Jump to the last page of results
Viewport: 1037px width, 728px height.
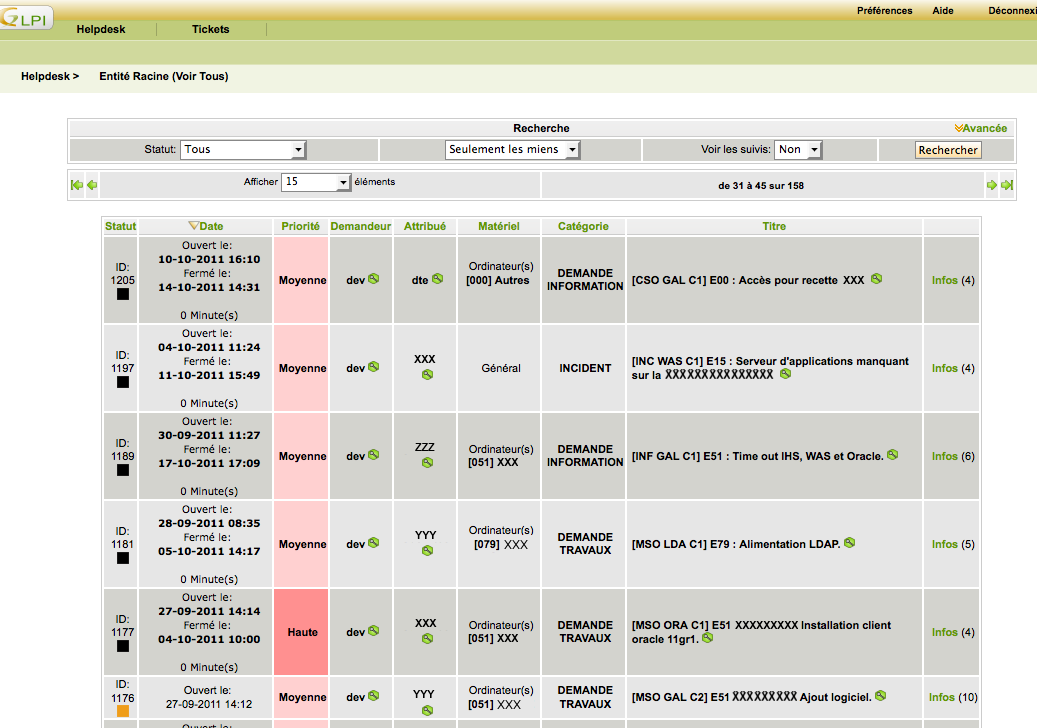coord(1007,185)
